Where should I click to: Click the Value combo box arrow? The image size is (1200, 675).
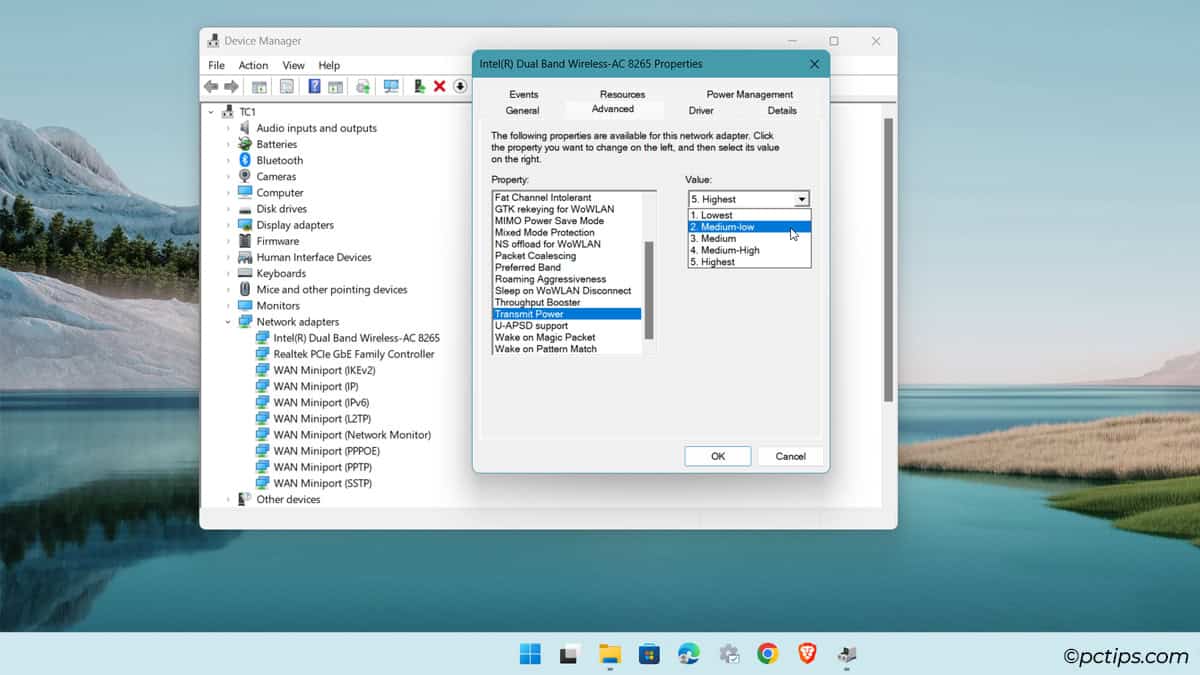pos(801,199)
